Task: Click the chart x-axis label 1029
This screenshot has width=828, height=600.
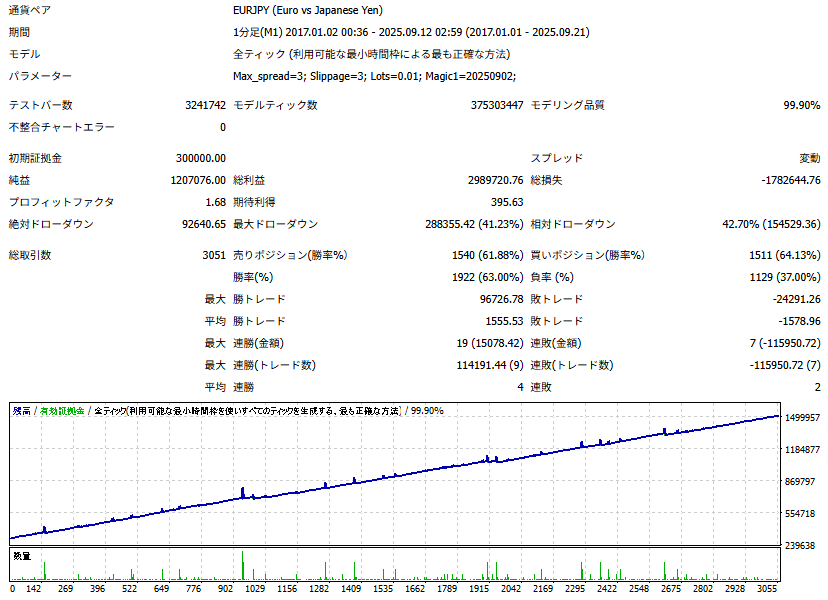Action: 255,588
